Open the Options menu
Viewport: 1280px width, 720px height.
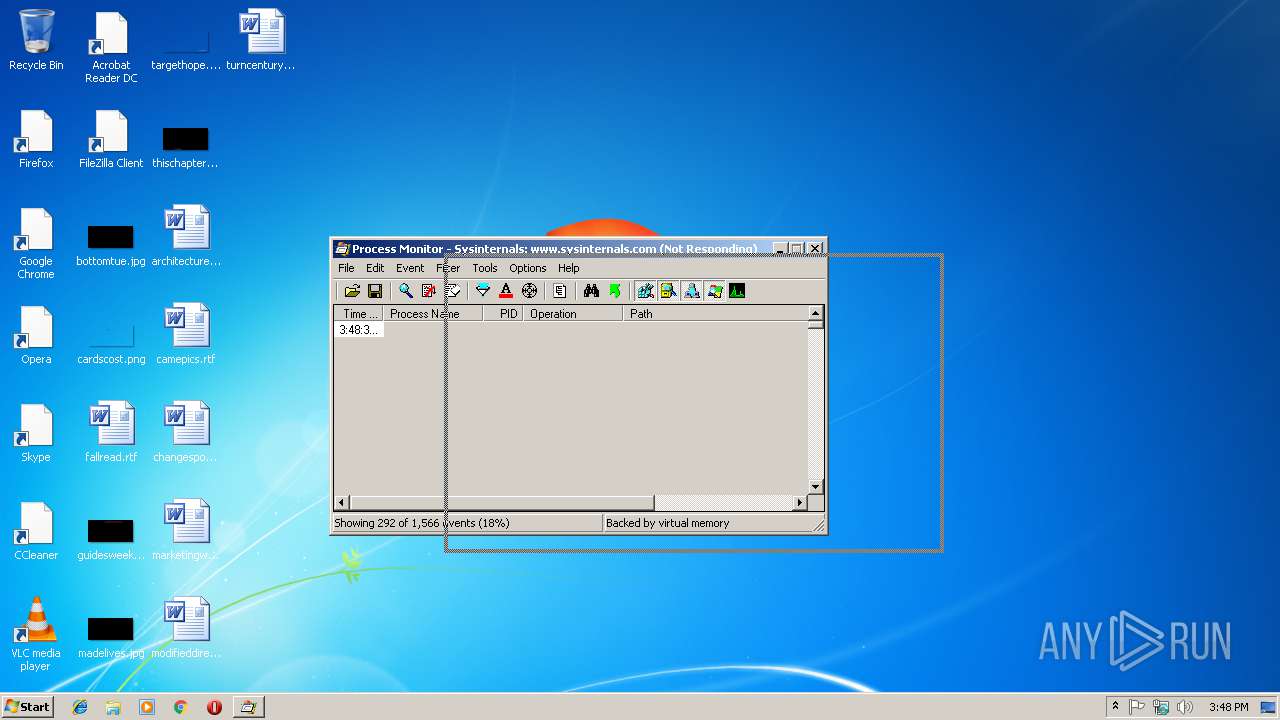coord(528,268)
